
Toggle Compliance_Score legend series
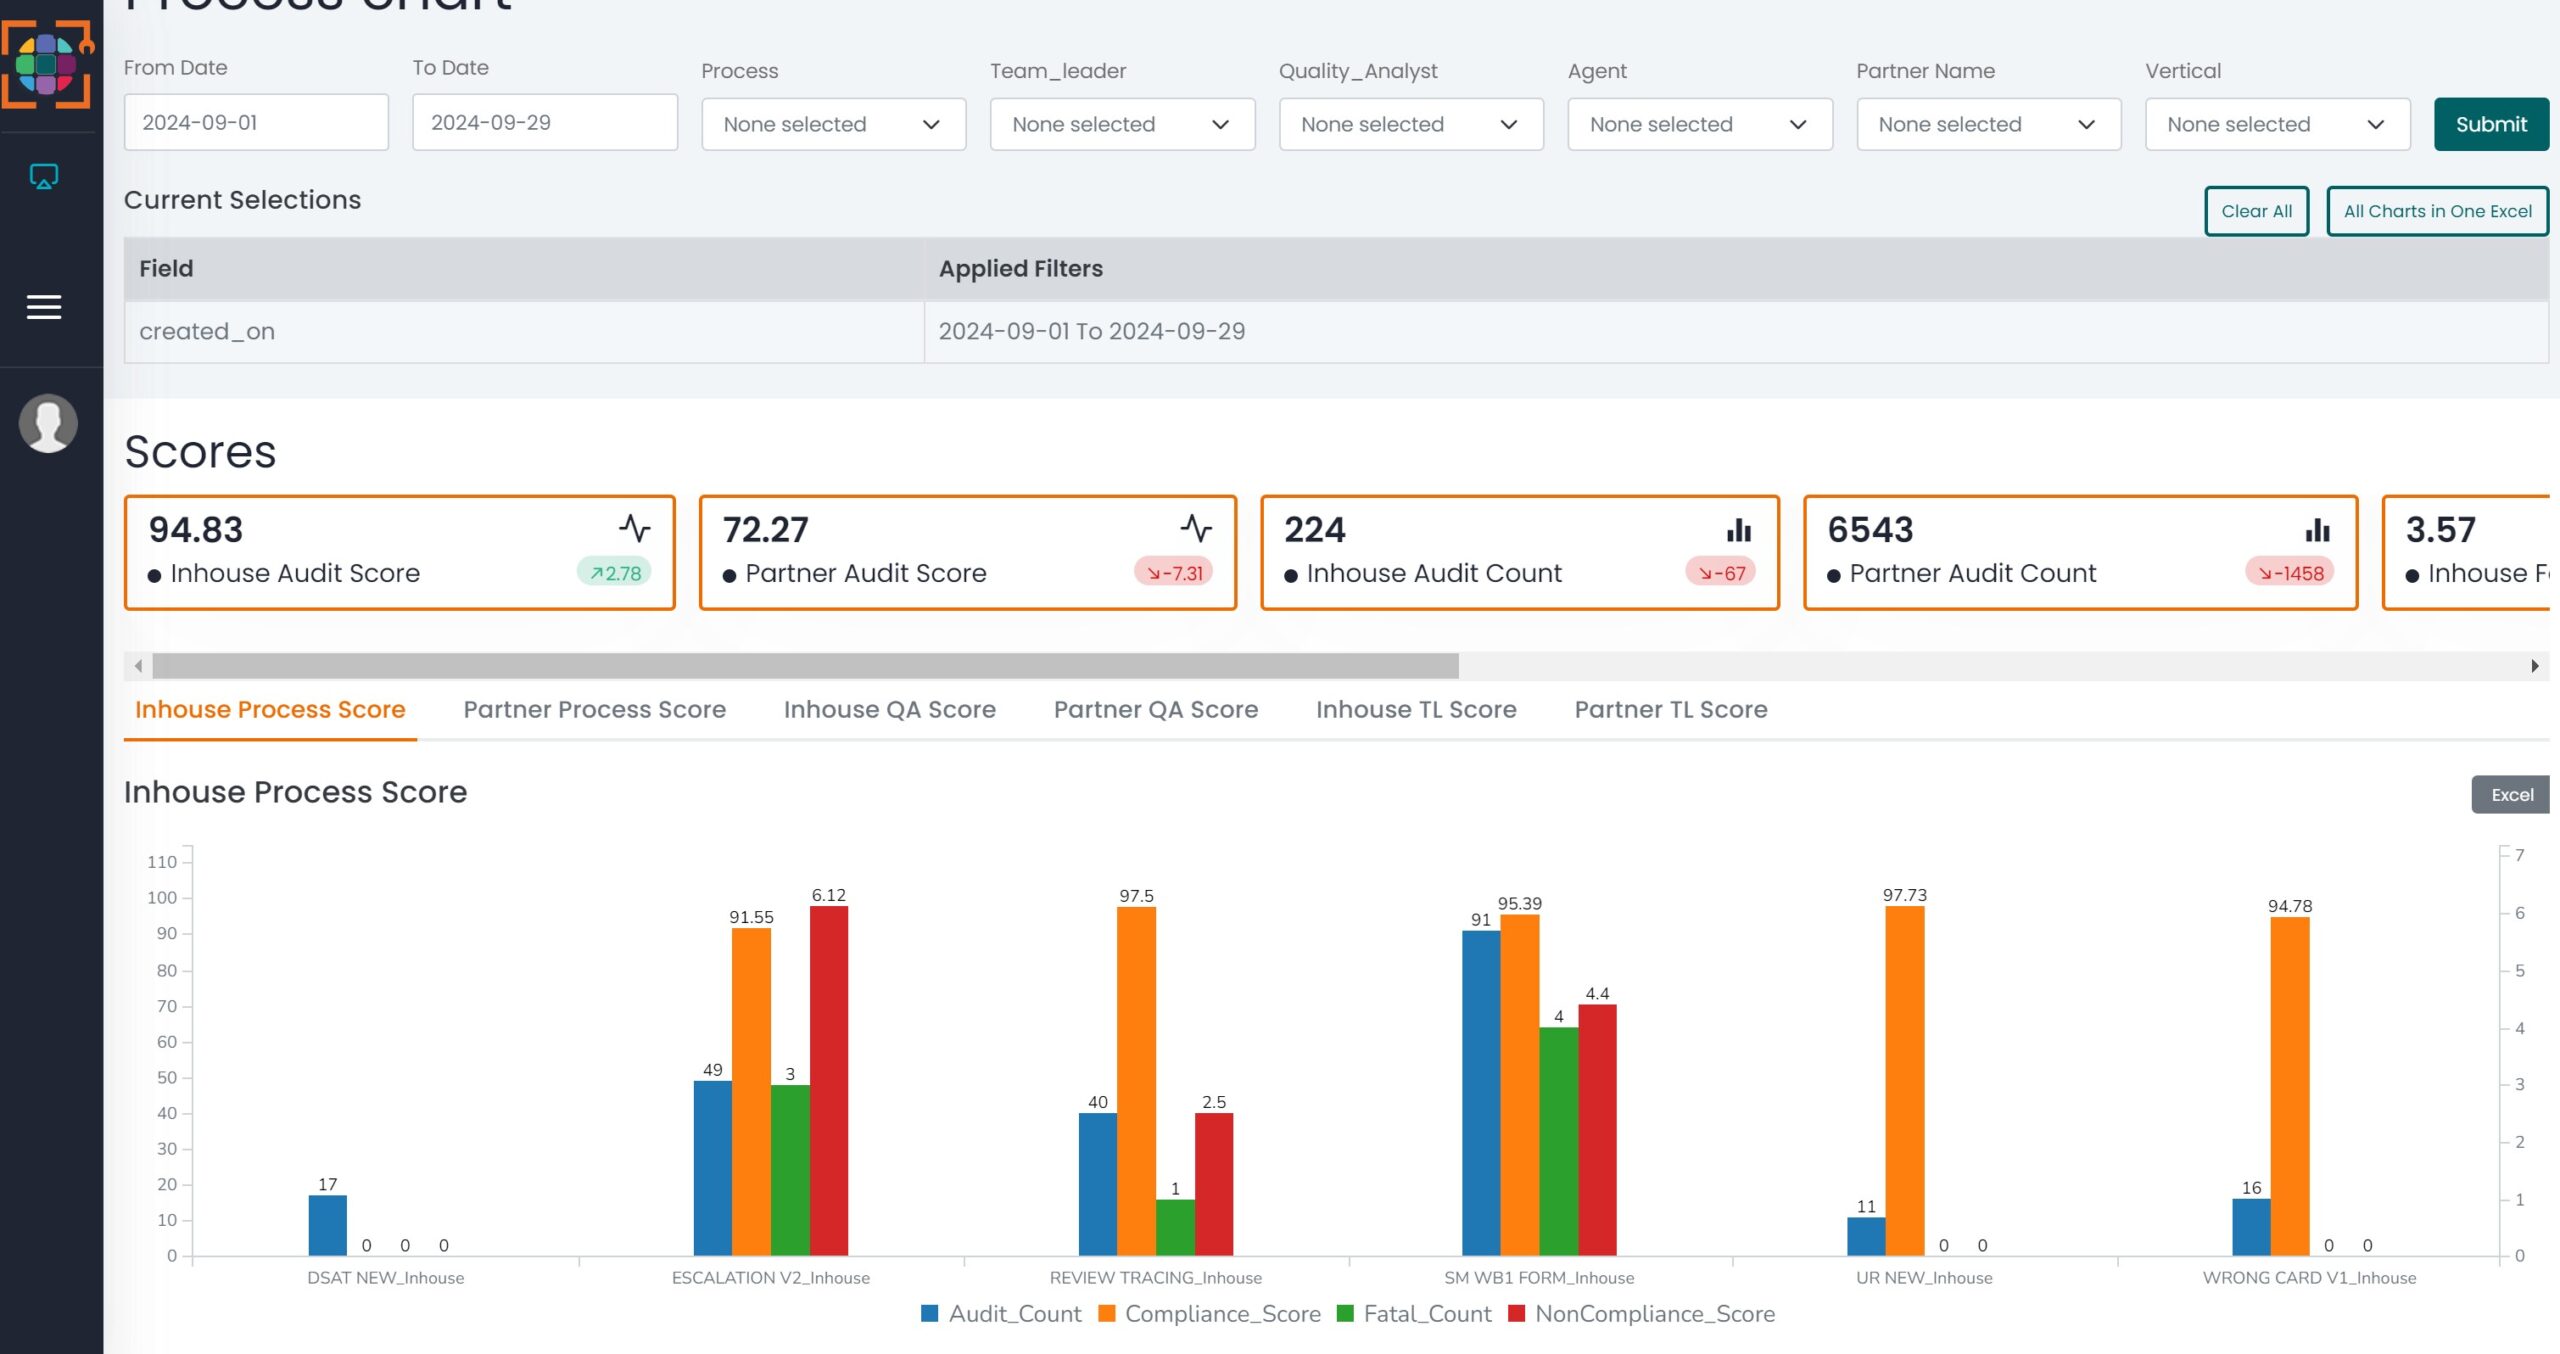tap(1209, 1314)
